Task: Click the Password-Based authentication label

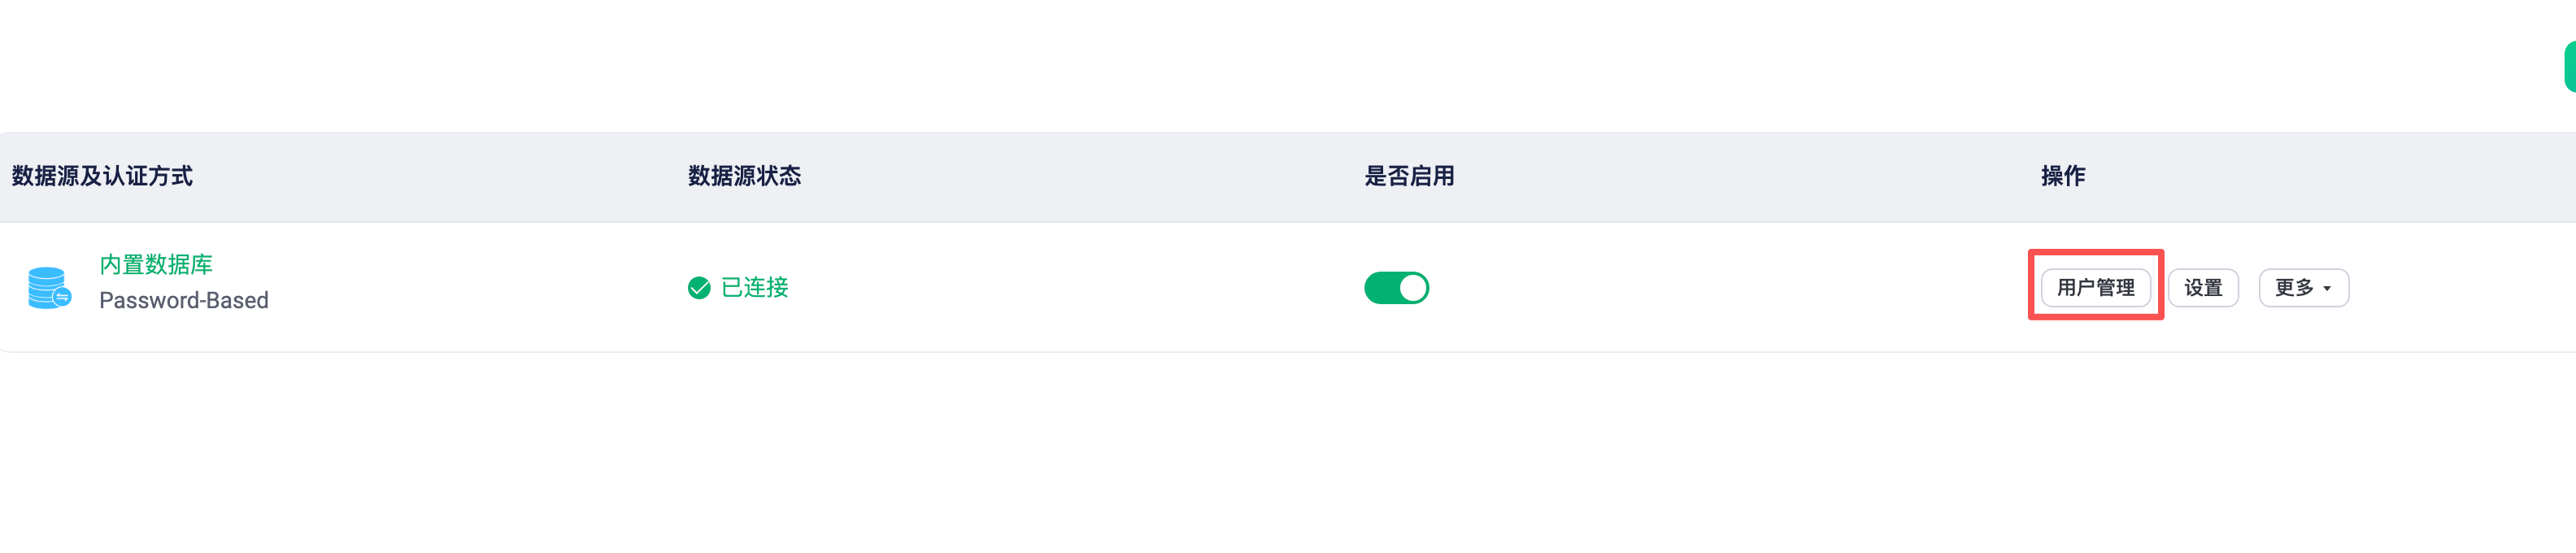Action: coord(184,301)
